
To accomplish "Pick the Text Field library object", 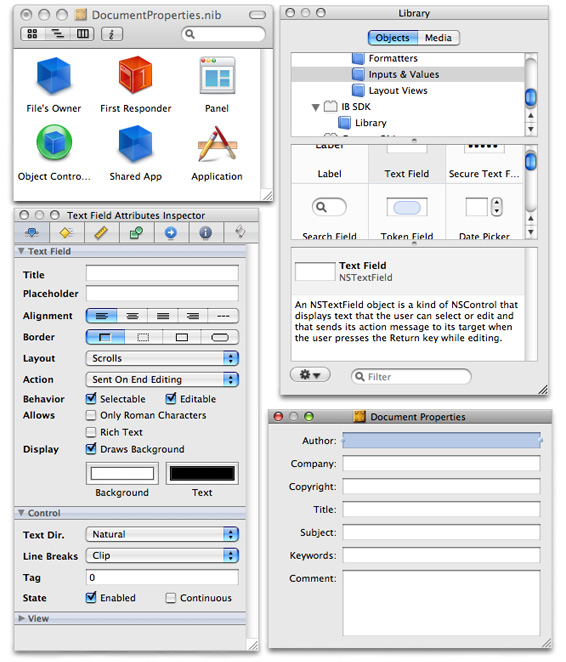I will tap(407, 163).
